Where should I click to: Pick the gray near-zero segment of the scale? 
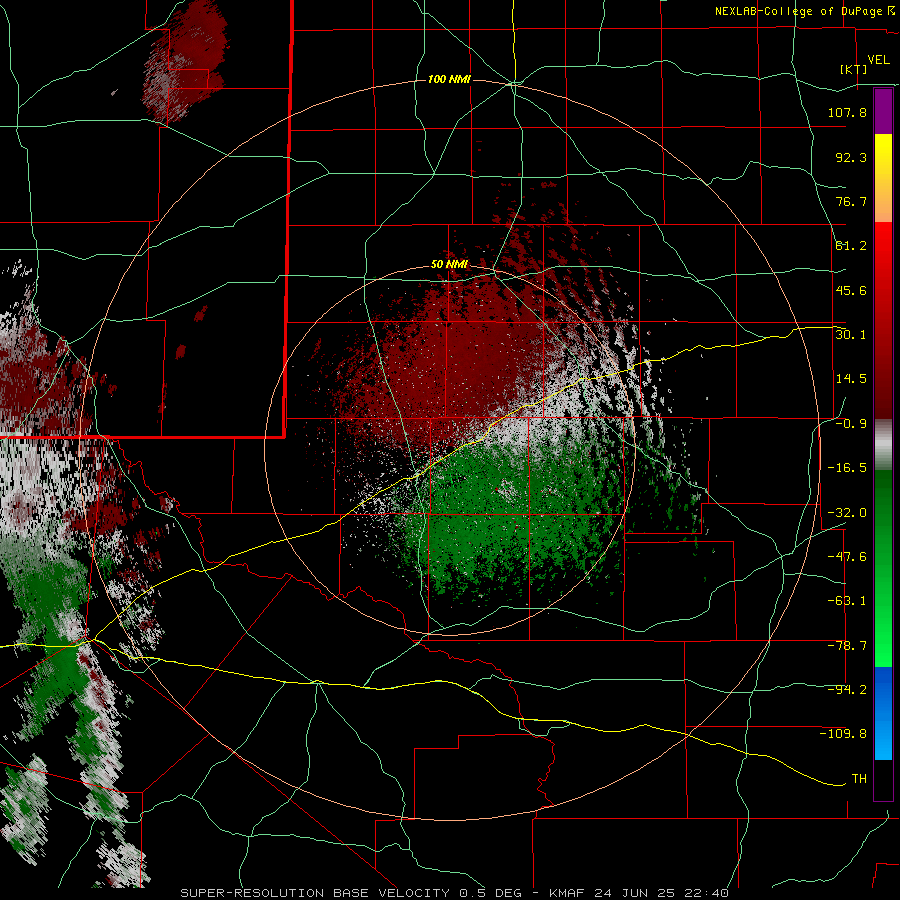[x=883, y=445]
